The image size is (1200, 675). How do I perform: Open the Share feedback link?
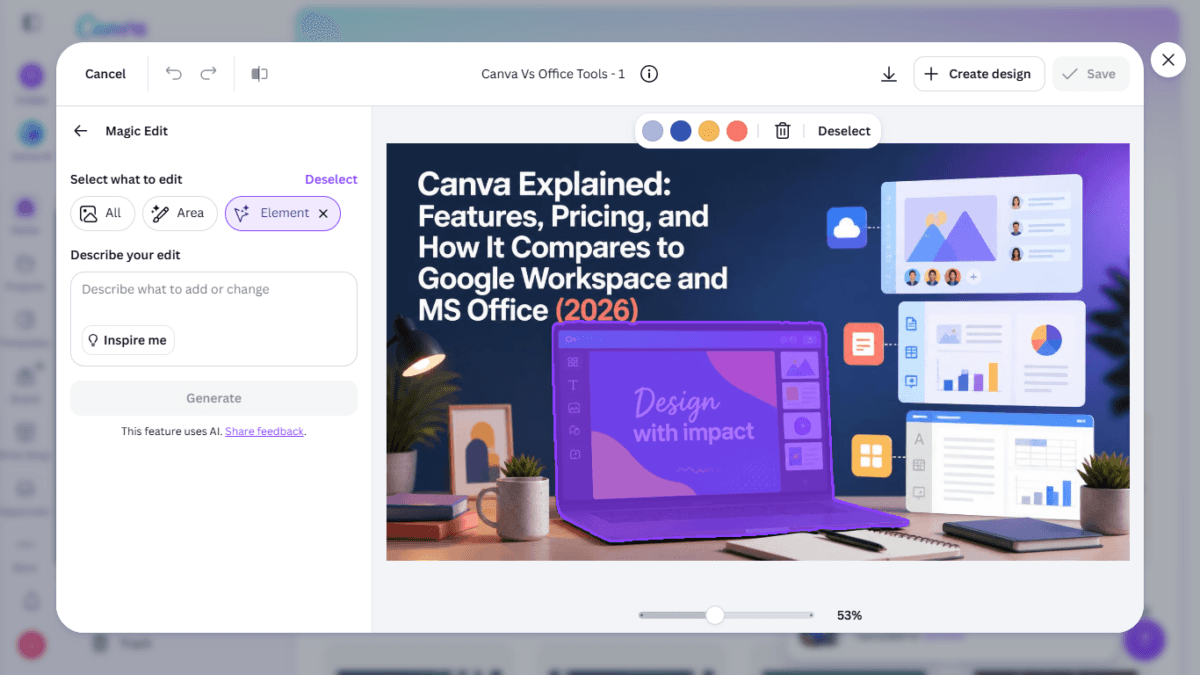[x=264, y=432]
